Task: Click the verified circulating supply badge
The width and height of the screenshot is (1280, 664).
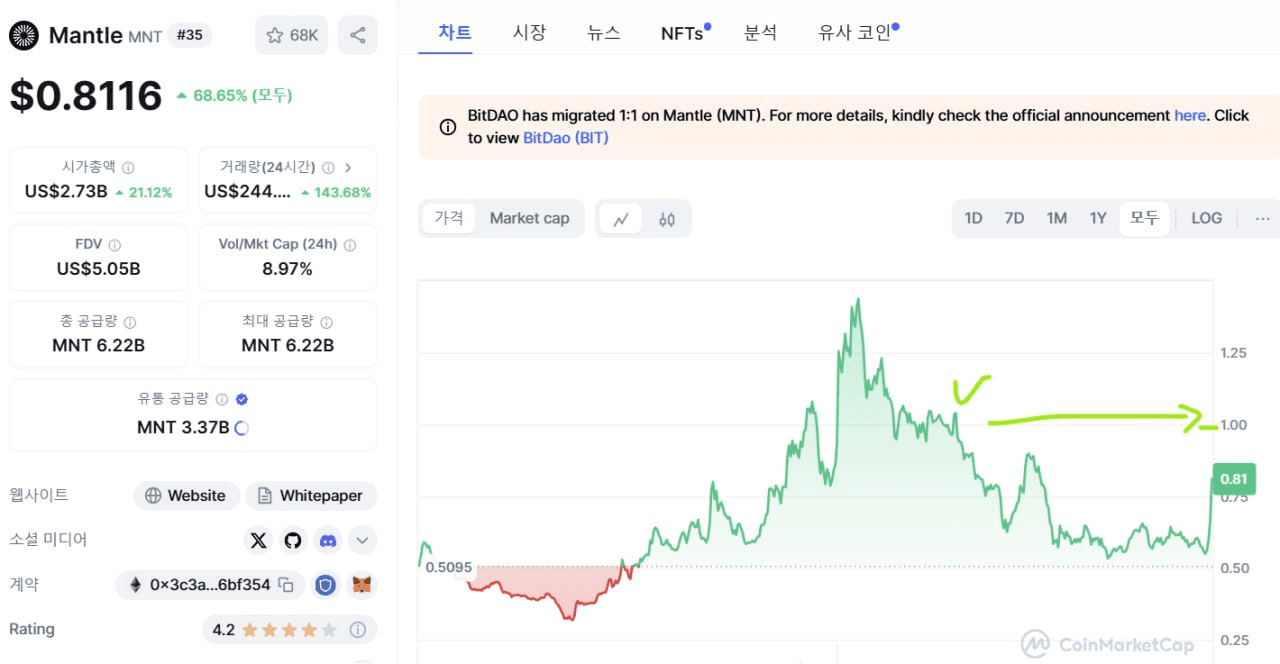Action: point(241,399)
